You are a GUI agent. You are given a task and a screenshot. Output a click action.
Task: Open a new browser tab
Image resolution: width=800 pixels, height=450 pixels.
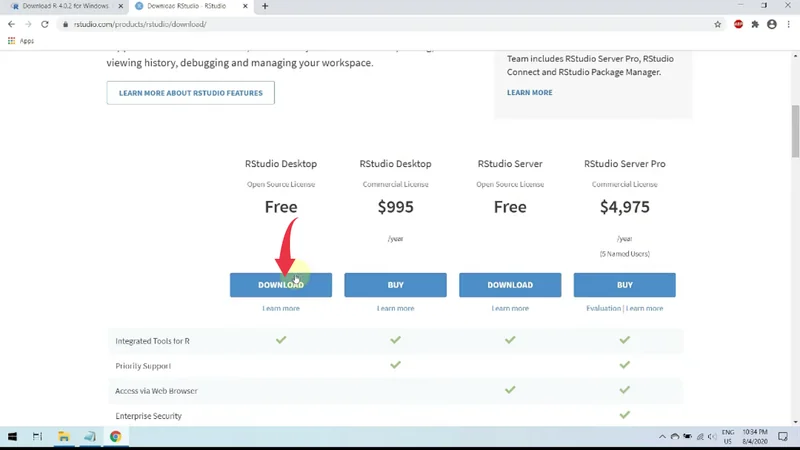point(265,6)
